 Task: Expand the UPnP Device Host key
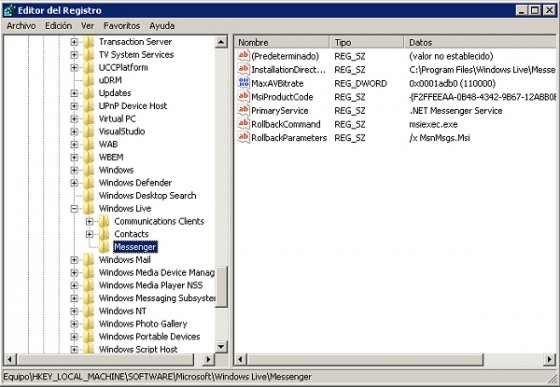(x=74, y=106)
